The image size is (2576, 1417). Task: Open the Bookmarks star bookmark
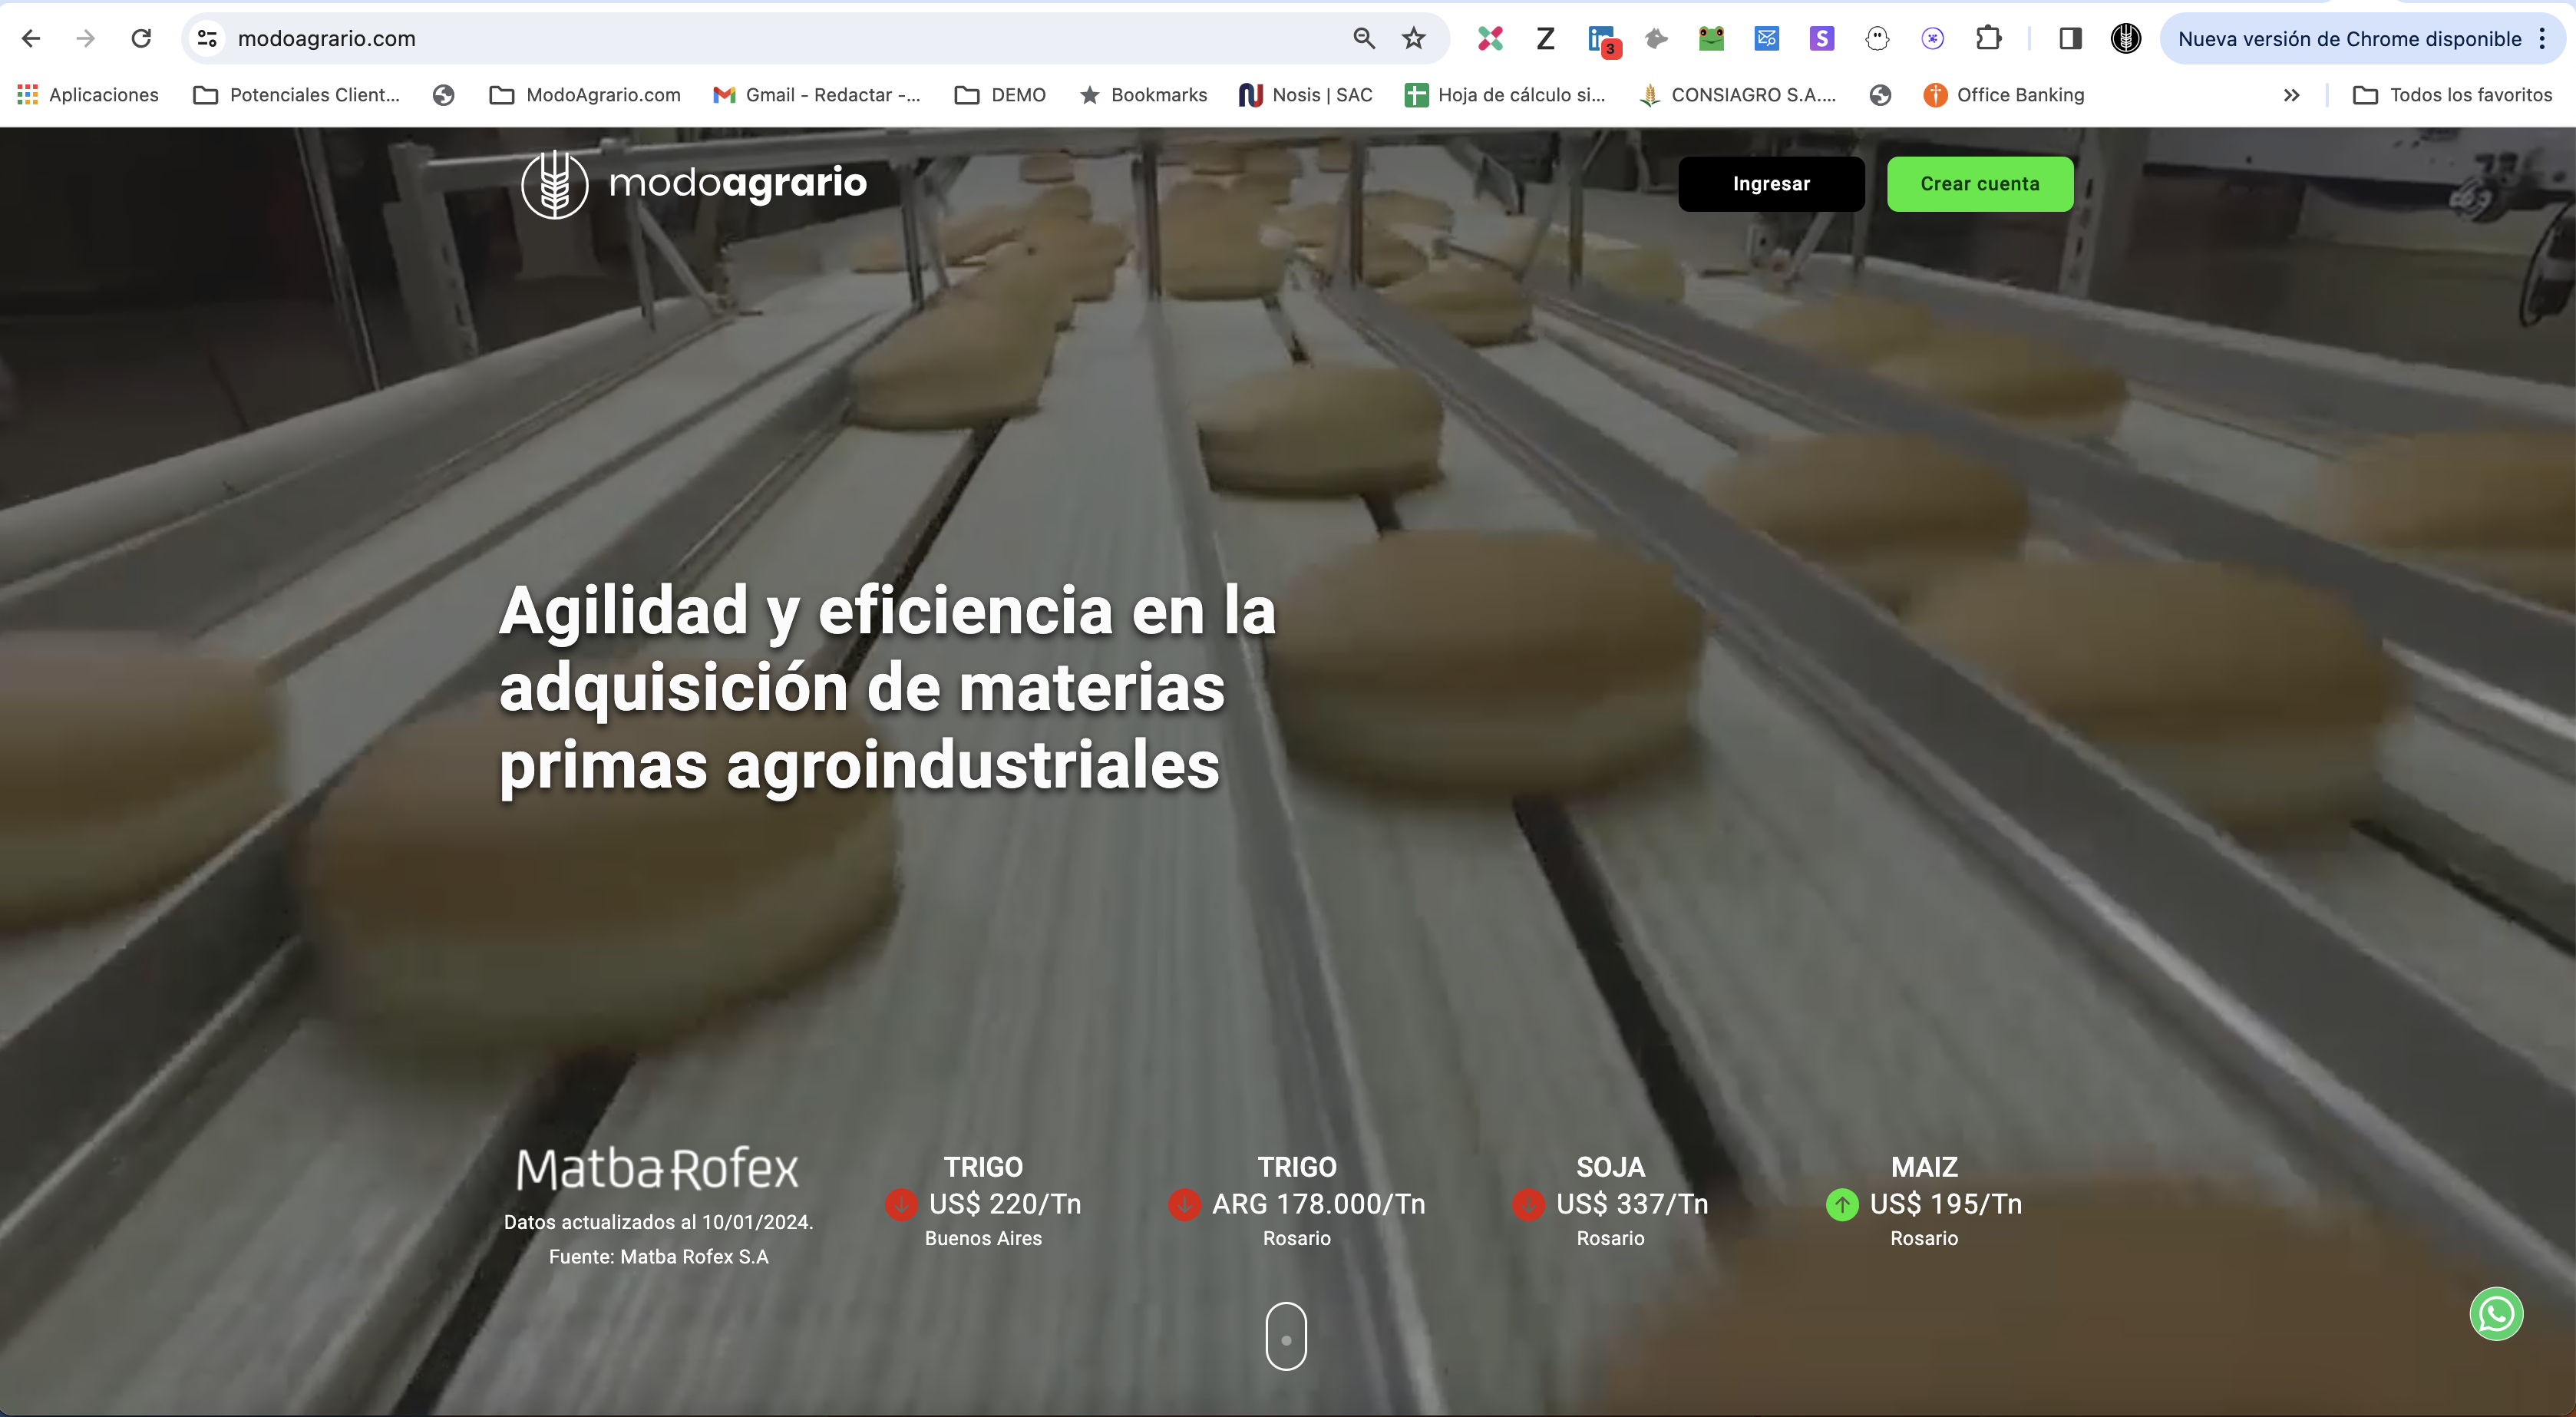(1143, 95)
